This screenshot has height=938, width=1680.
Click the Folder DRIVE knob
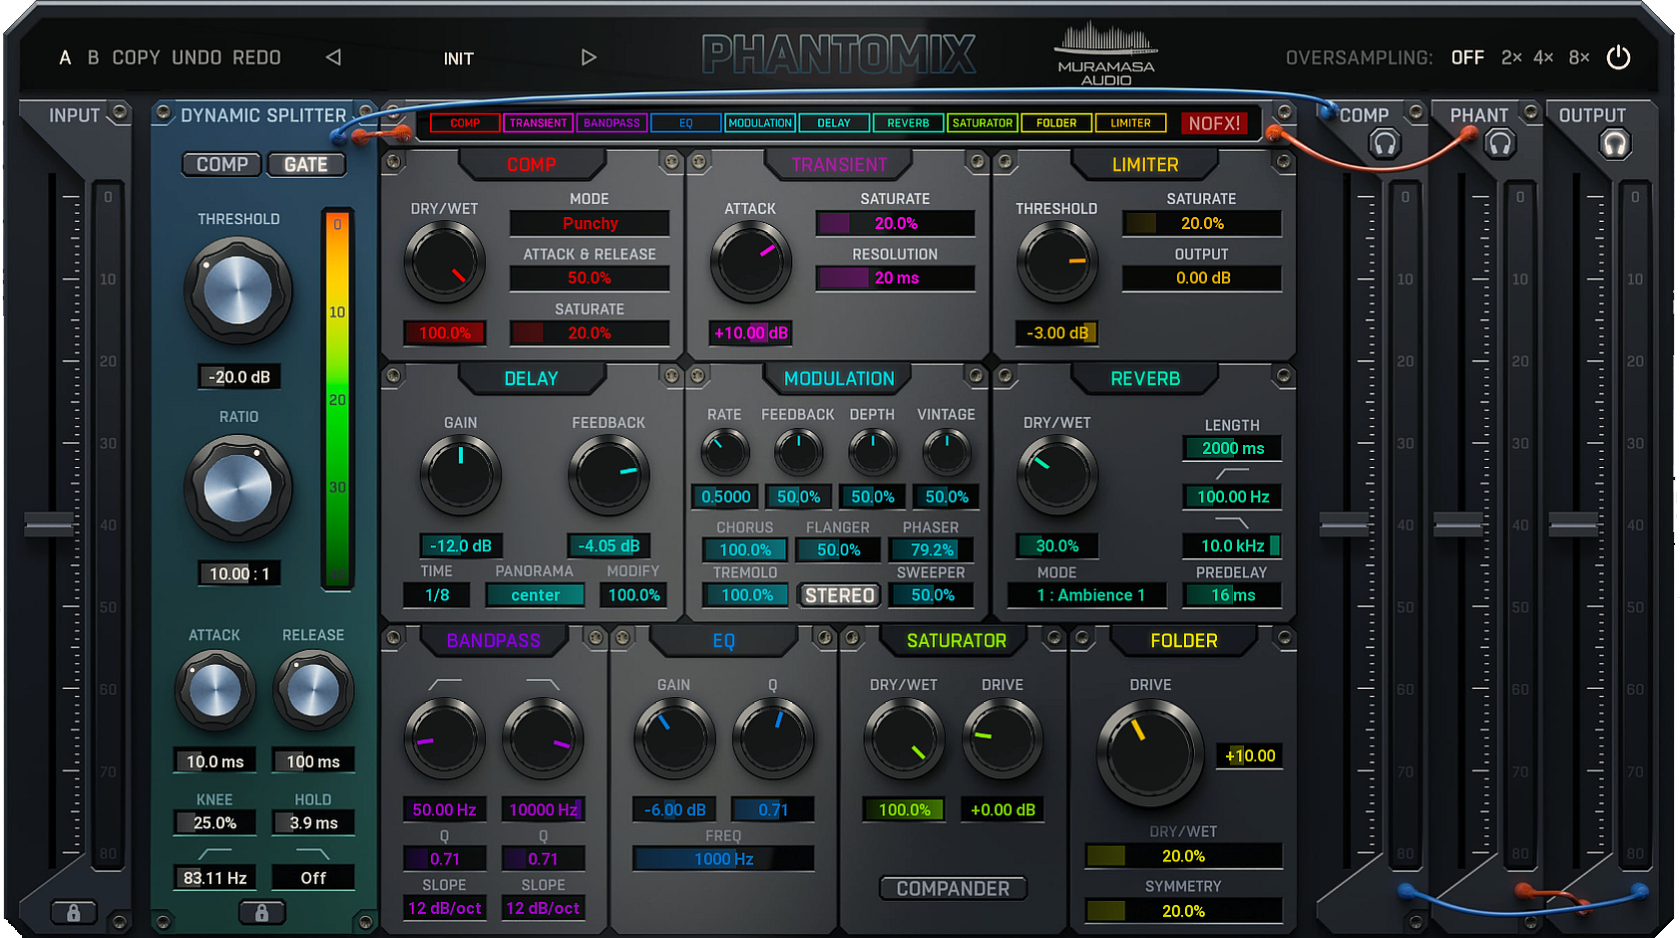coord(1150,751)
